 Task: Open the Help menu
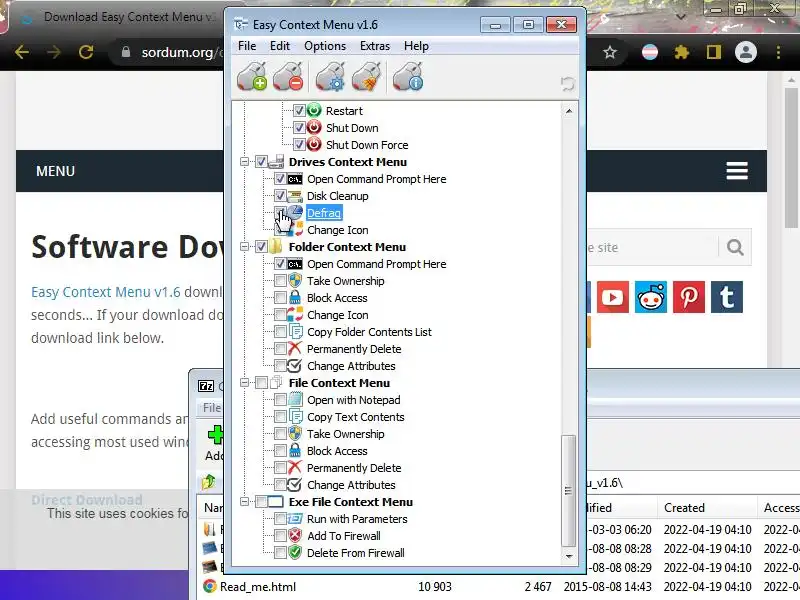tap(416, 46)
